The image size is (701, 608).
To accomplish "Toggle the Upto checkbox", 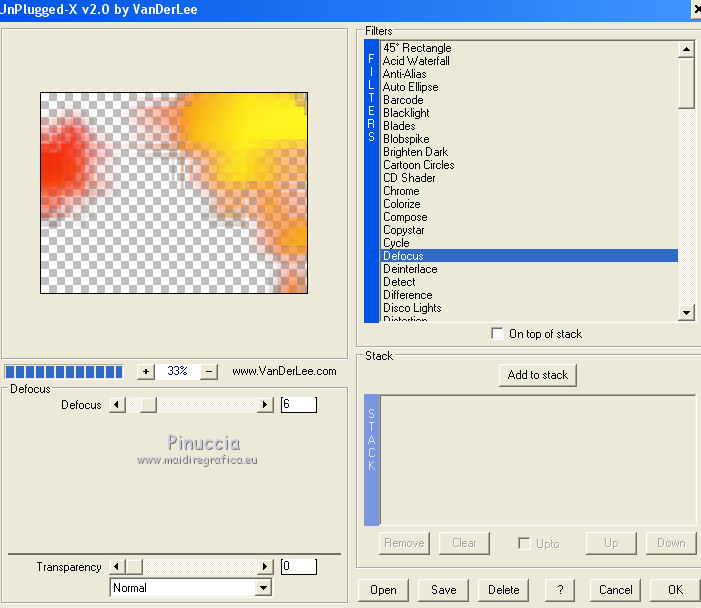I will tap(524, 543).
